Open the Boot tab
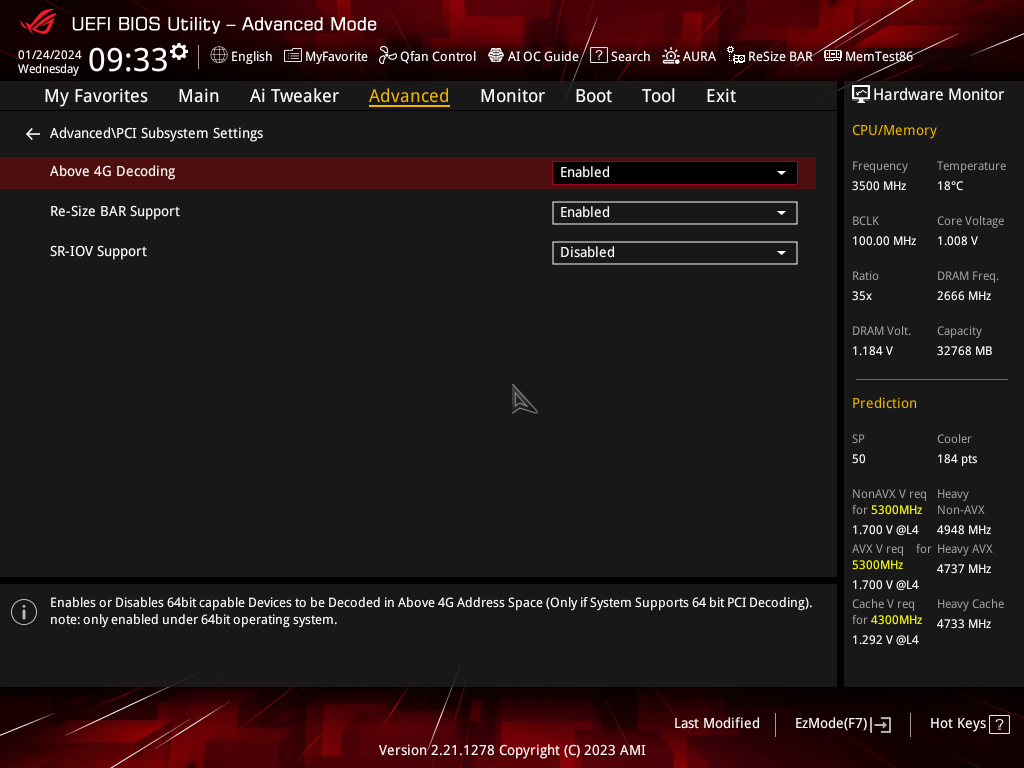 coord(593,96)
